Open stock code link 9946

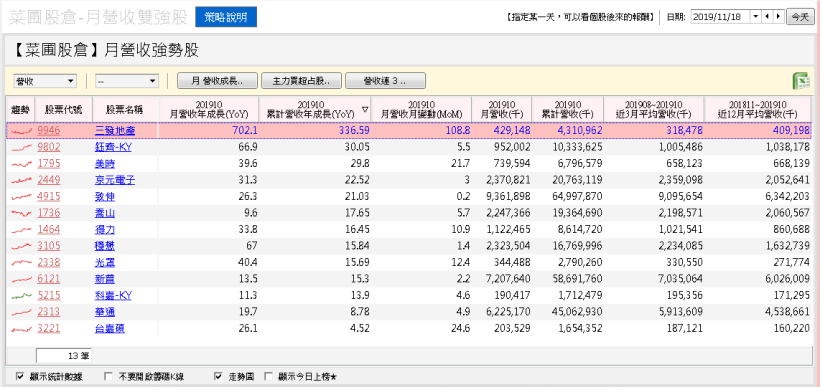tap(49, 131)
